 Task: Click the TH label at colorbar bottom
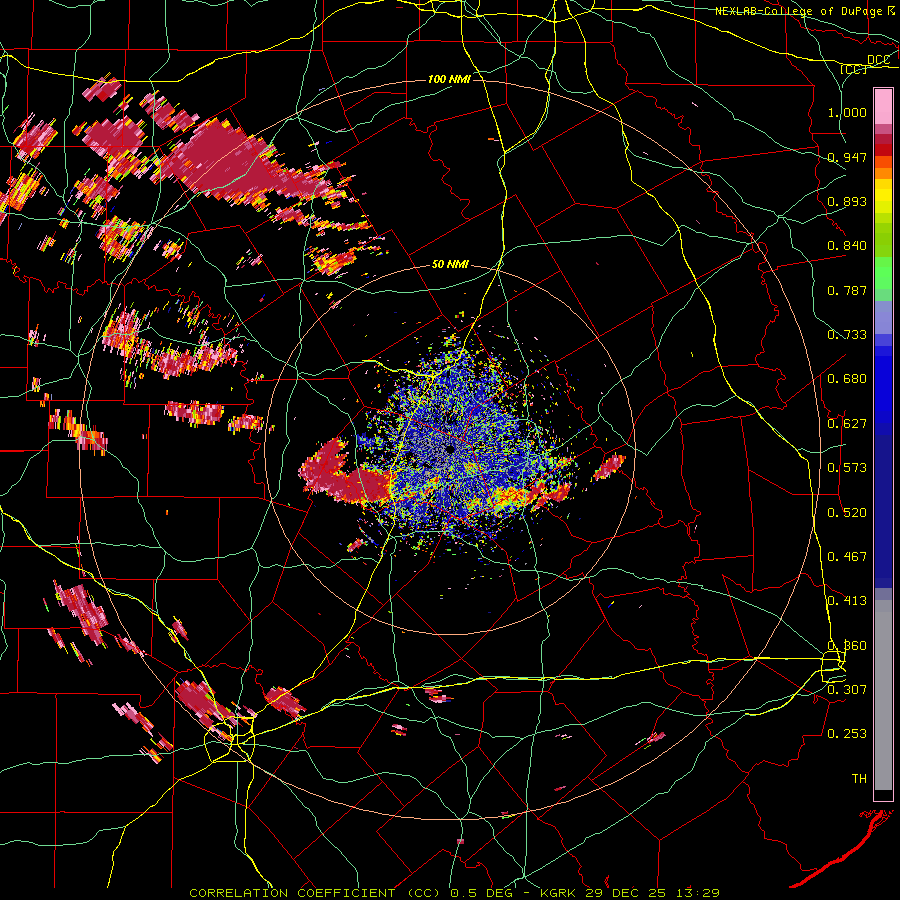pyautogui.click(x=859, y=779)
